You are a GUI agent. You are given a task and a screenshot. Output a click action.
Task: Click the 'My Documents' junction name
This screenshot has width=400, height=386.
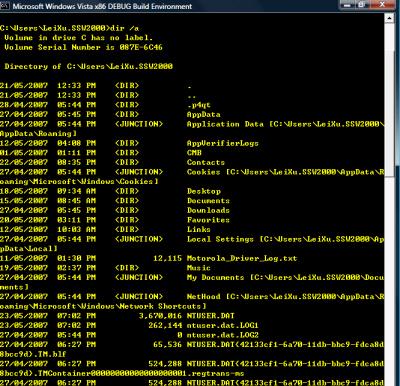[x=216, y=278]
